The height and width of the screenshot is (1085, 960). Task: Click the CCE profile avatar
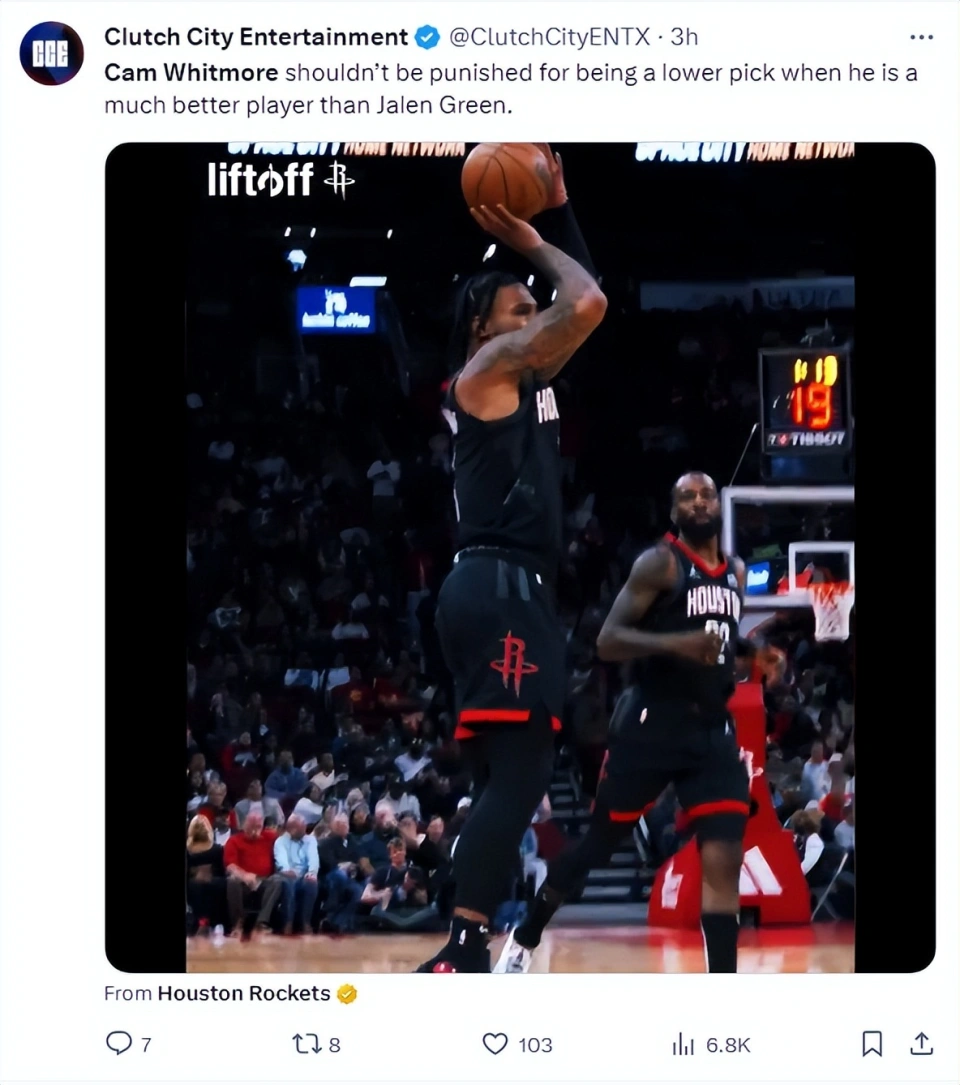pyautogui.click(x=52, y=53)
